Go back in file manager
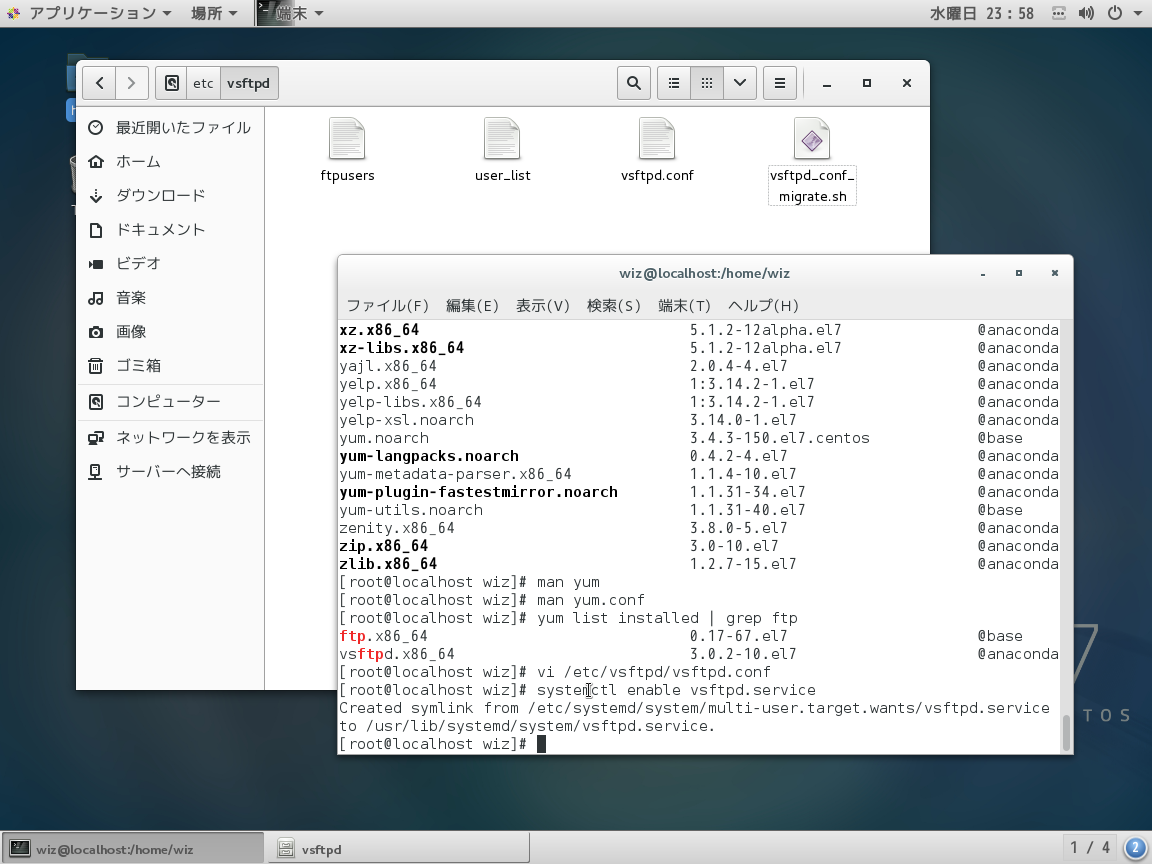Image resolution: width=1152 pixels, height=864 pixels. 99,83
